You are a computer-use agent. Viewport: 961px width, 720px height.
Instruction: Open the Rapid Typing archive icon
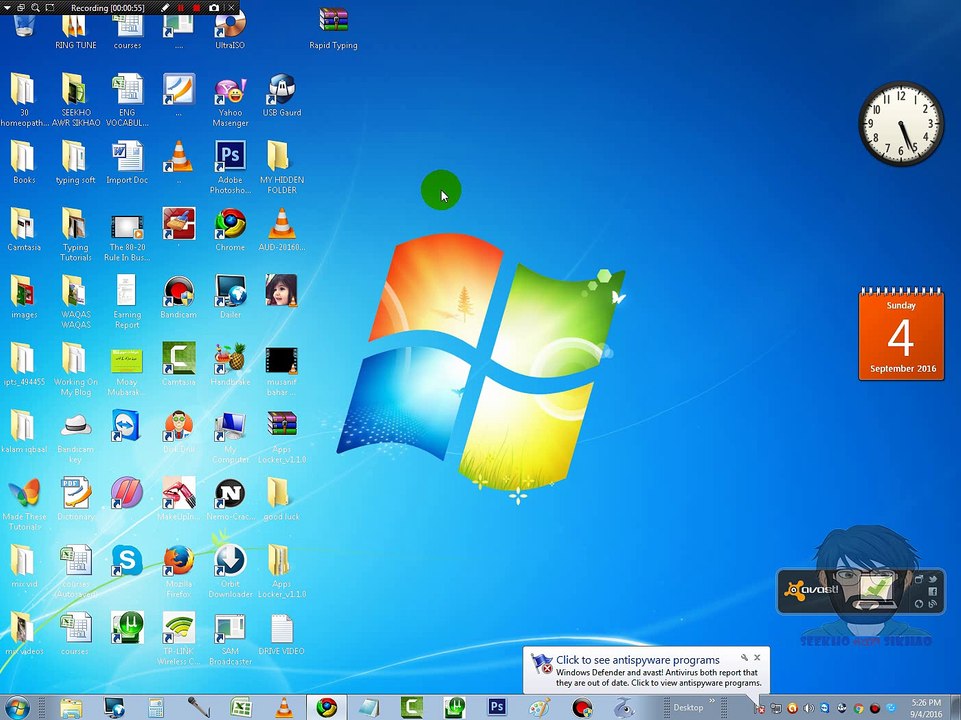[333, 22]
